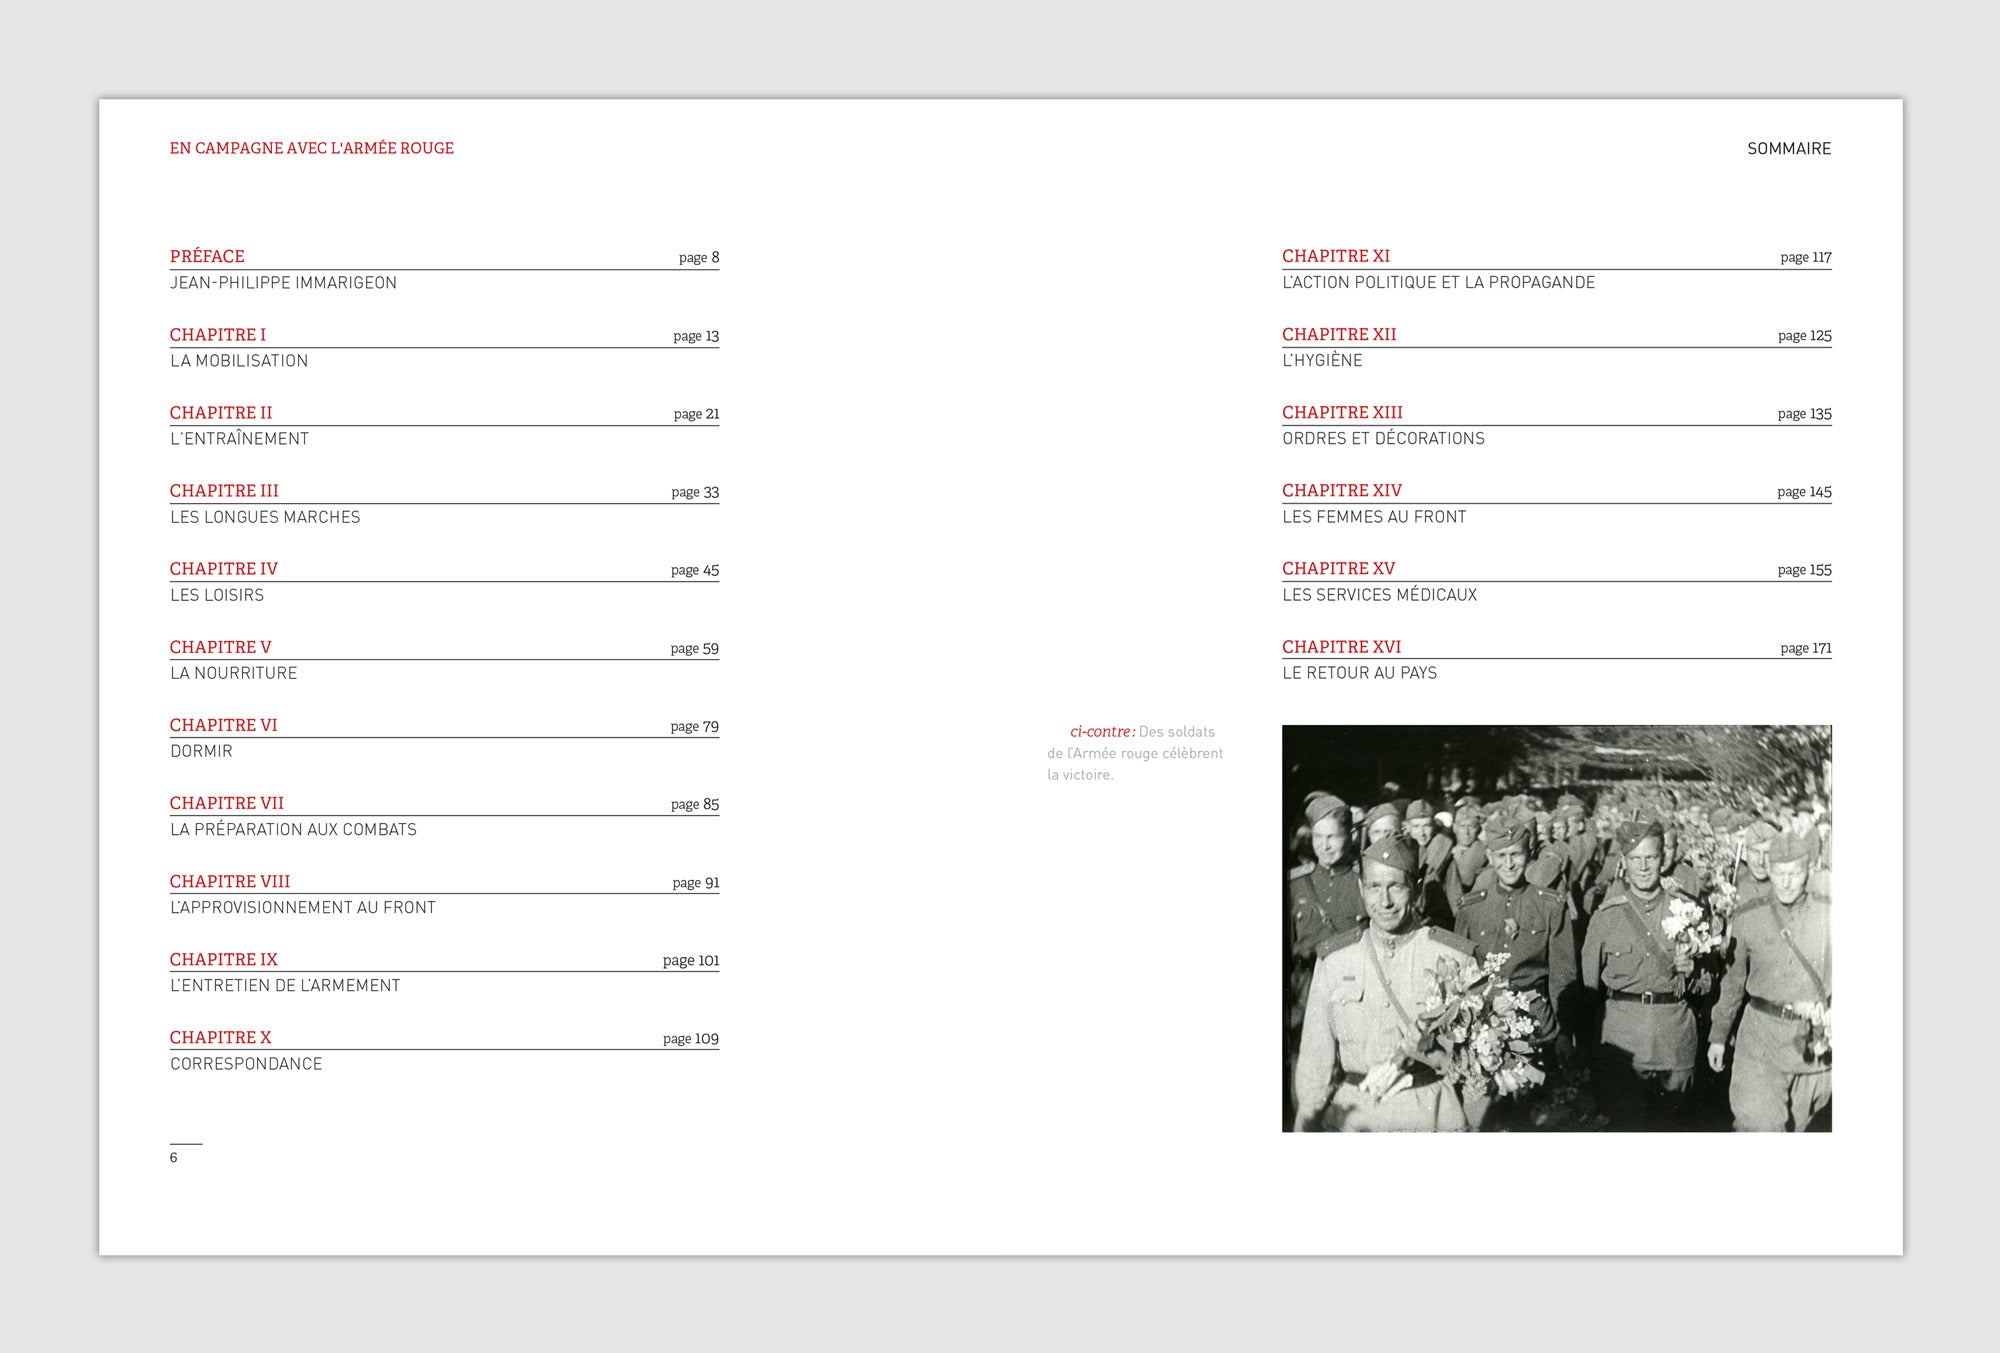Viewport: 2000px width, 1353px height.
Task: Click the red book title header
Action: tap(312, 148)
